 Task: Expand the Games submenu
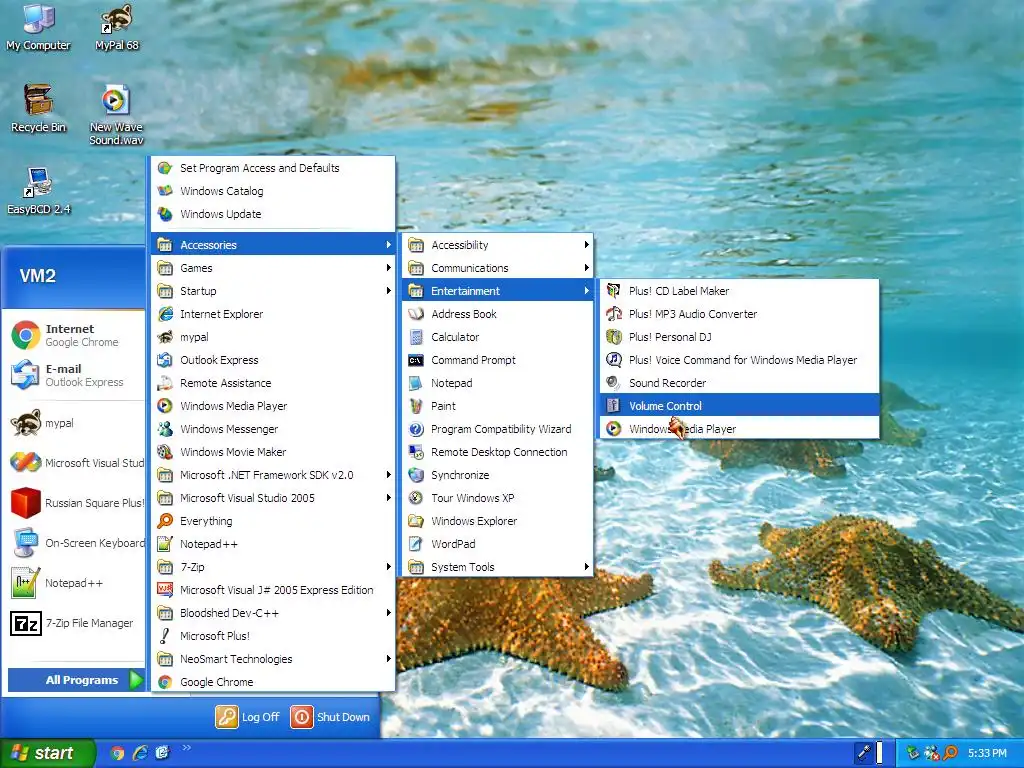point(273,268)
